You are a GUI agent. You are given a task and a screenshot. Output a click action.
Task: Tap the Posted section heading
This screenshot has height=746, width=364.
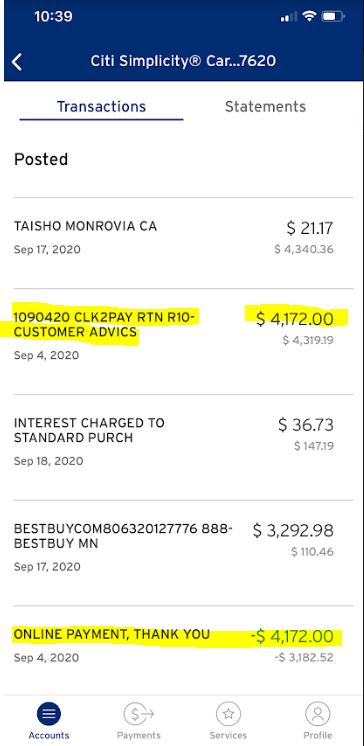pos(41,159)
